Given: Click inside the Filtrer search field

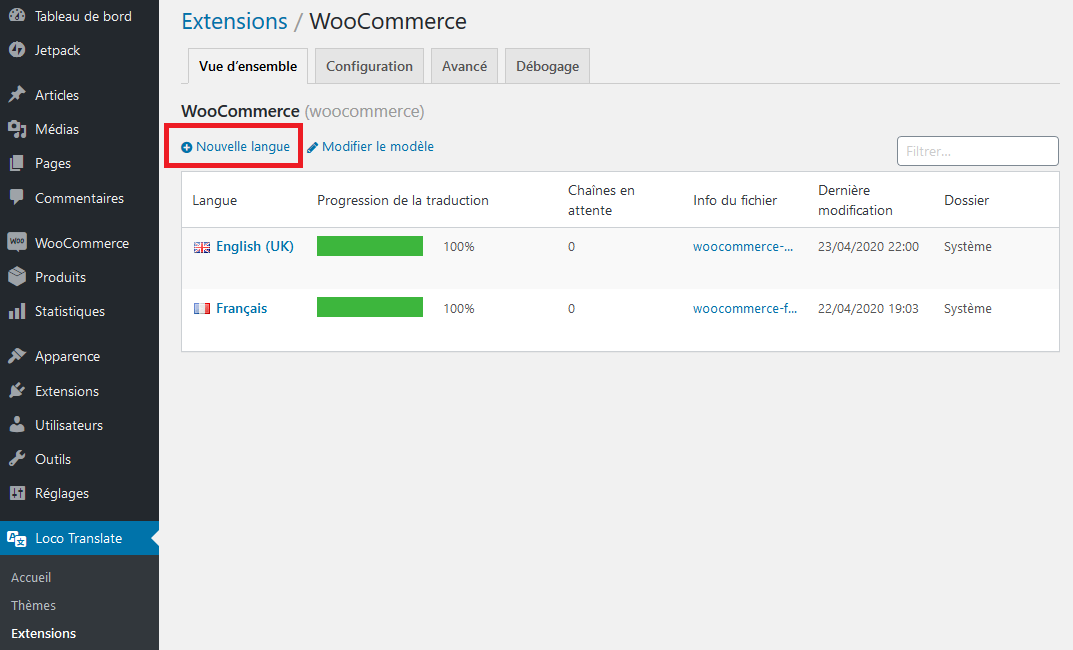Looking at the screenshot, I should pyautogui.click(x=977, y=150).
